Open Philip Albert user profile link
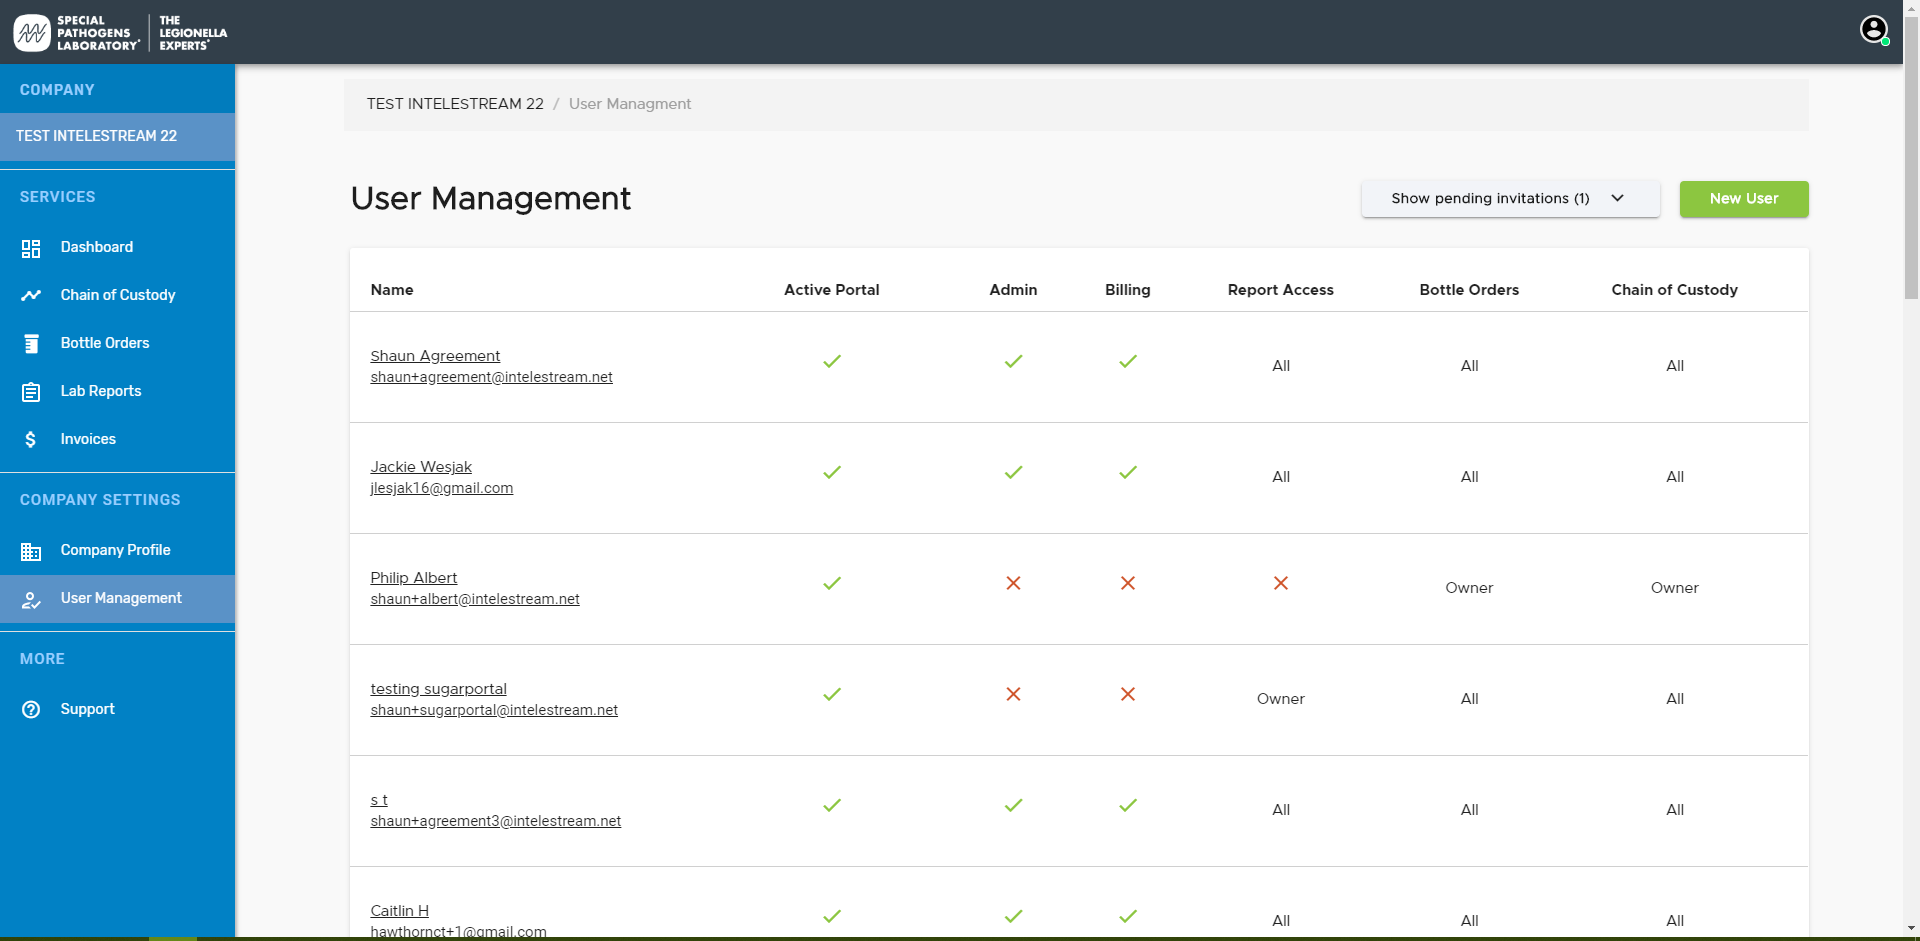The height and width of the screenshot is (941, 1920). click(x=414, y=578)
